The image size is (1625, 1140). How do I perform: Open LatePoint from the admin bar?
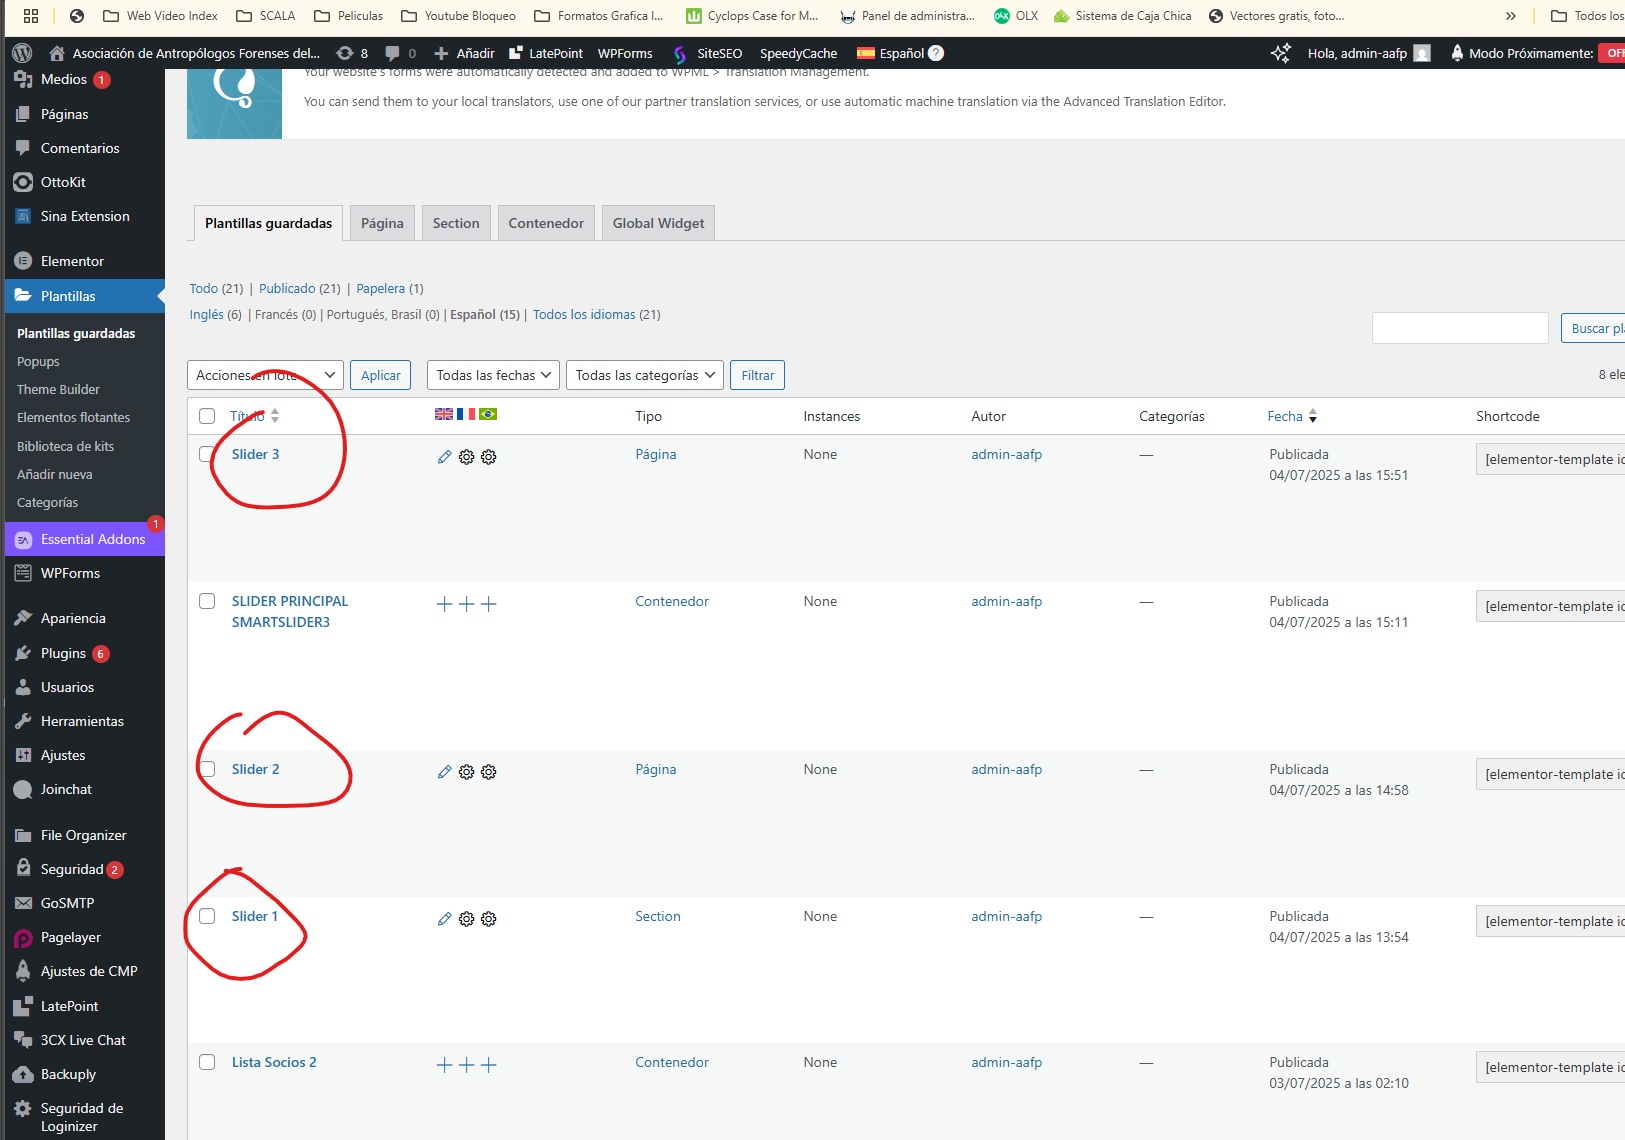pyautogui.click(x=546, y=53)
